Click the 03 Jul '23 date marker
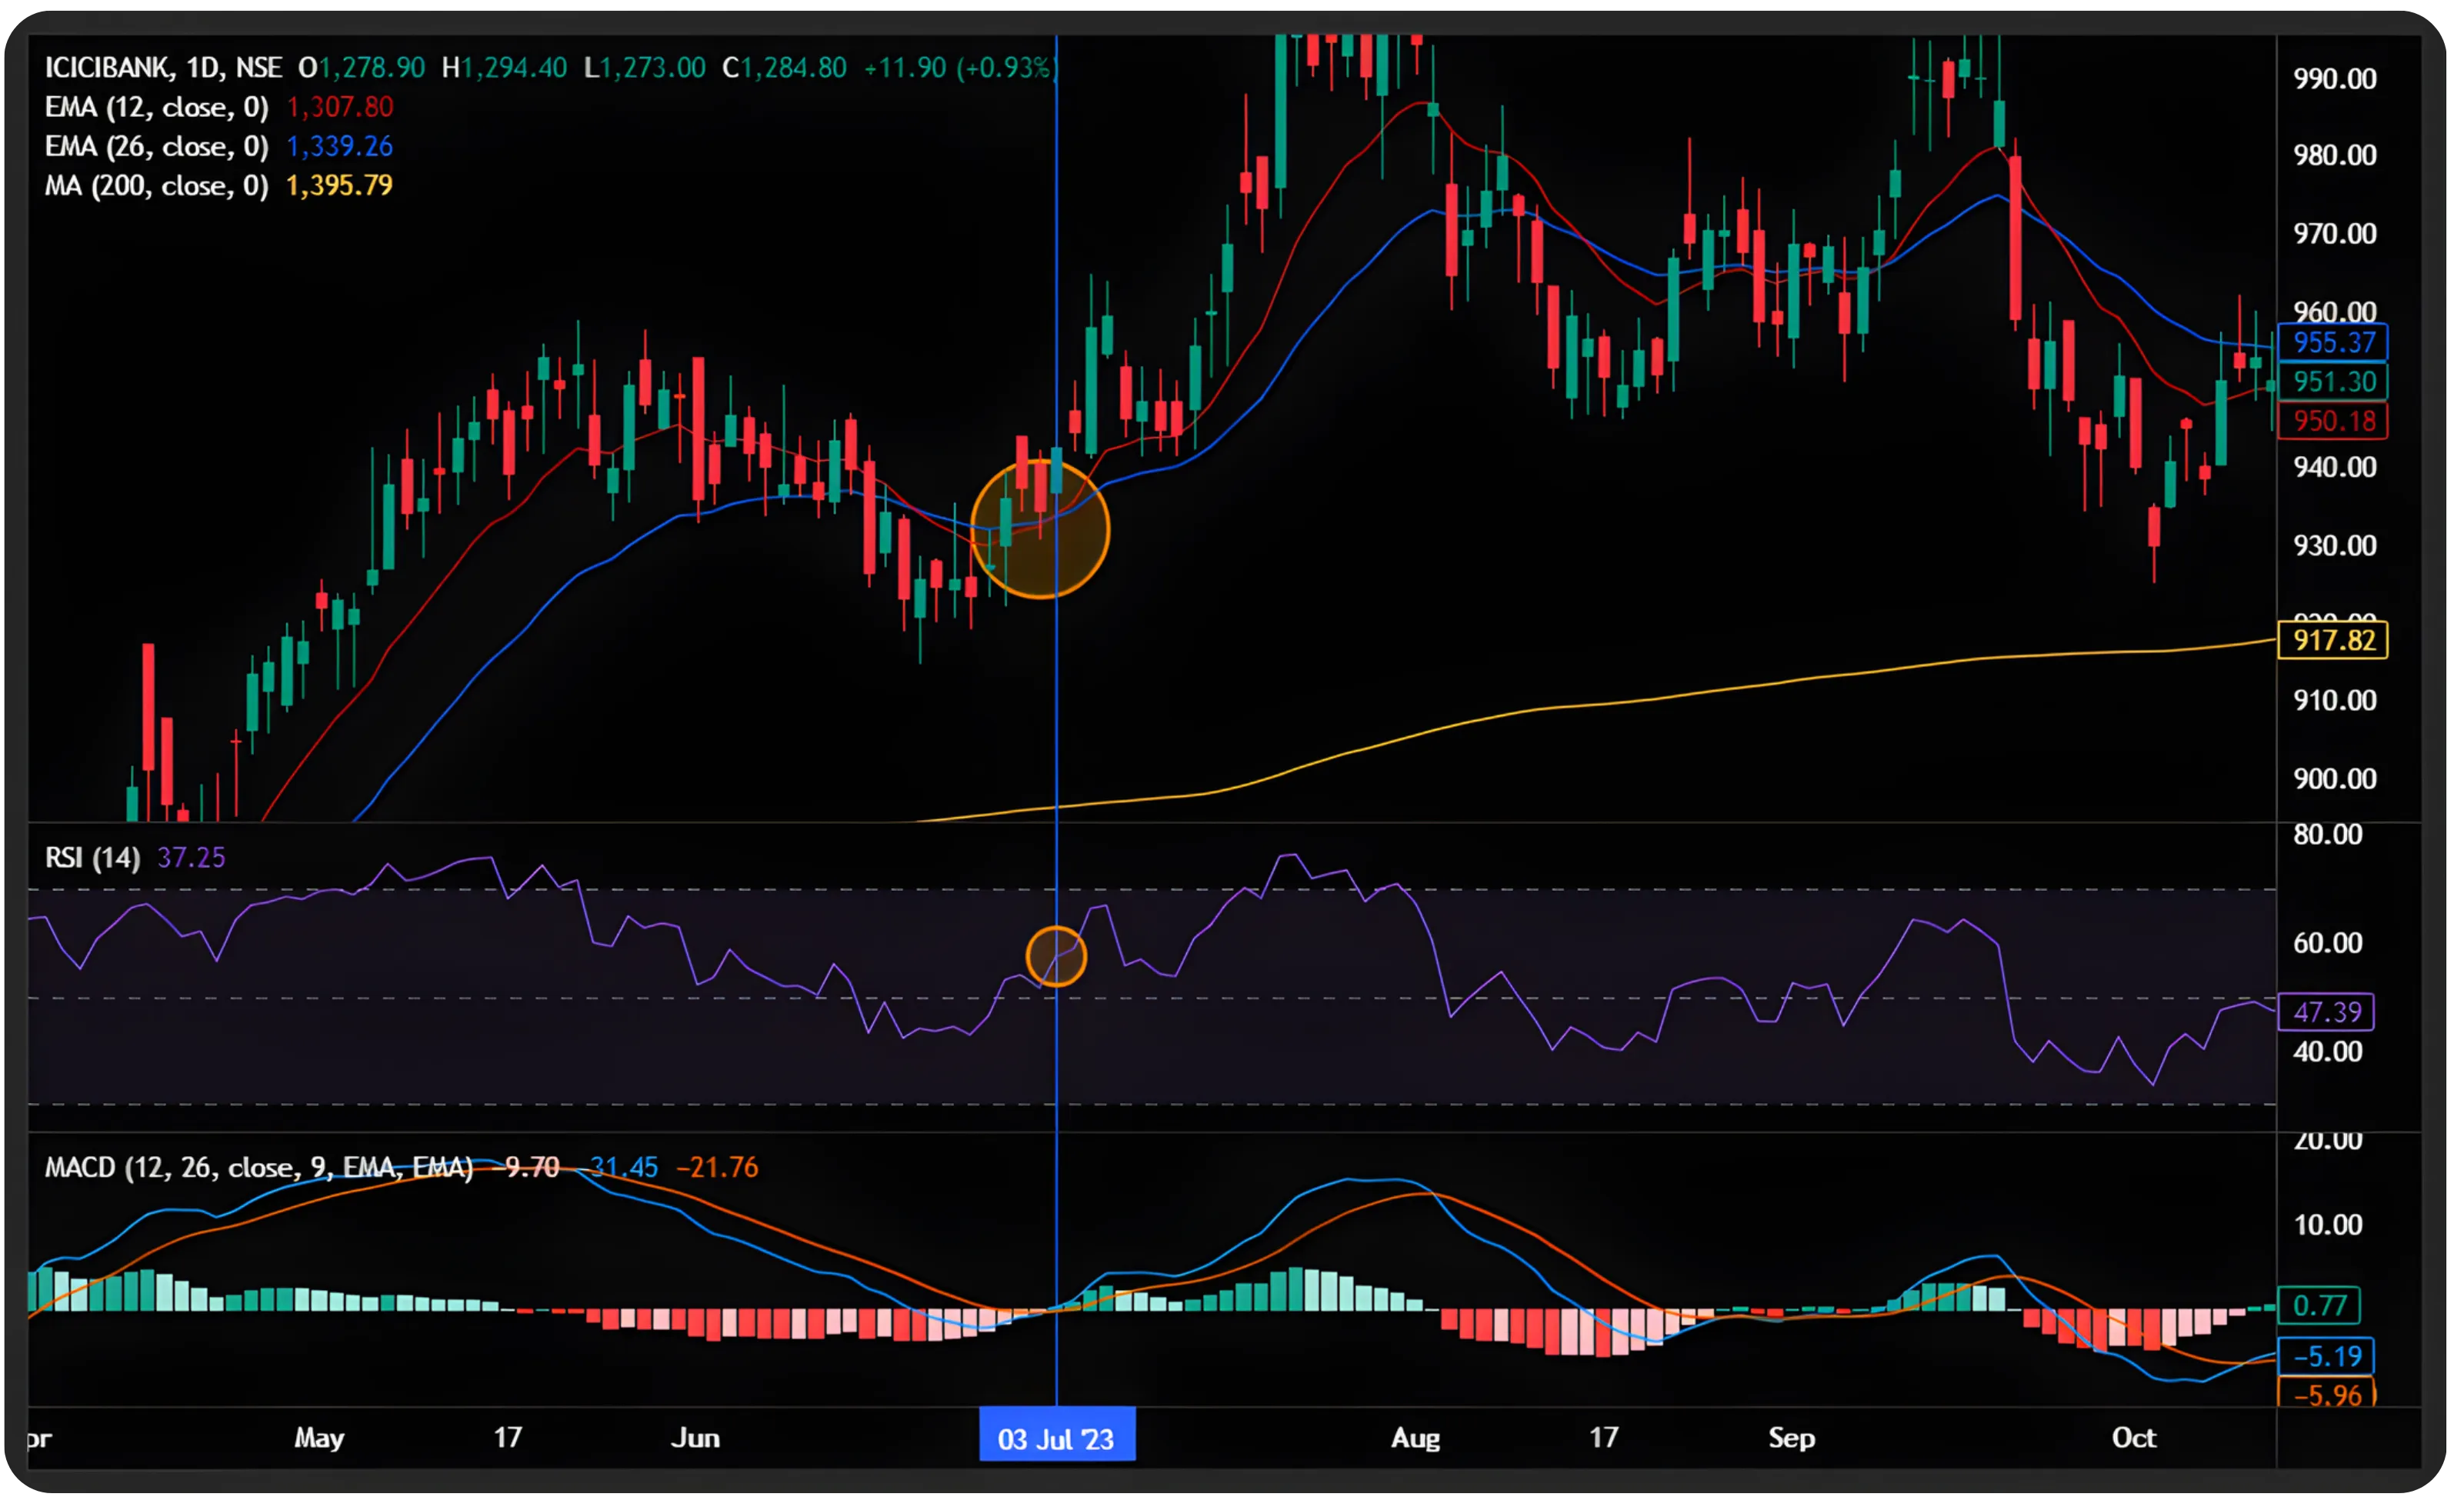2464x1507 pixels. tap(1056, 1439)
